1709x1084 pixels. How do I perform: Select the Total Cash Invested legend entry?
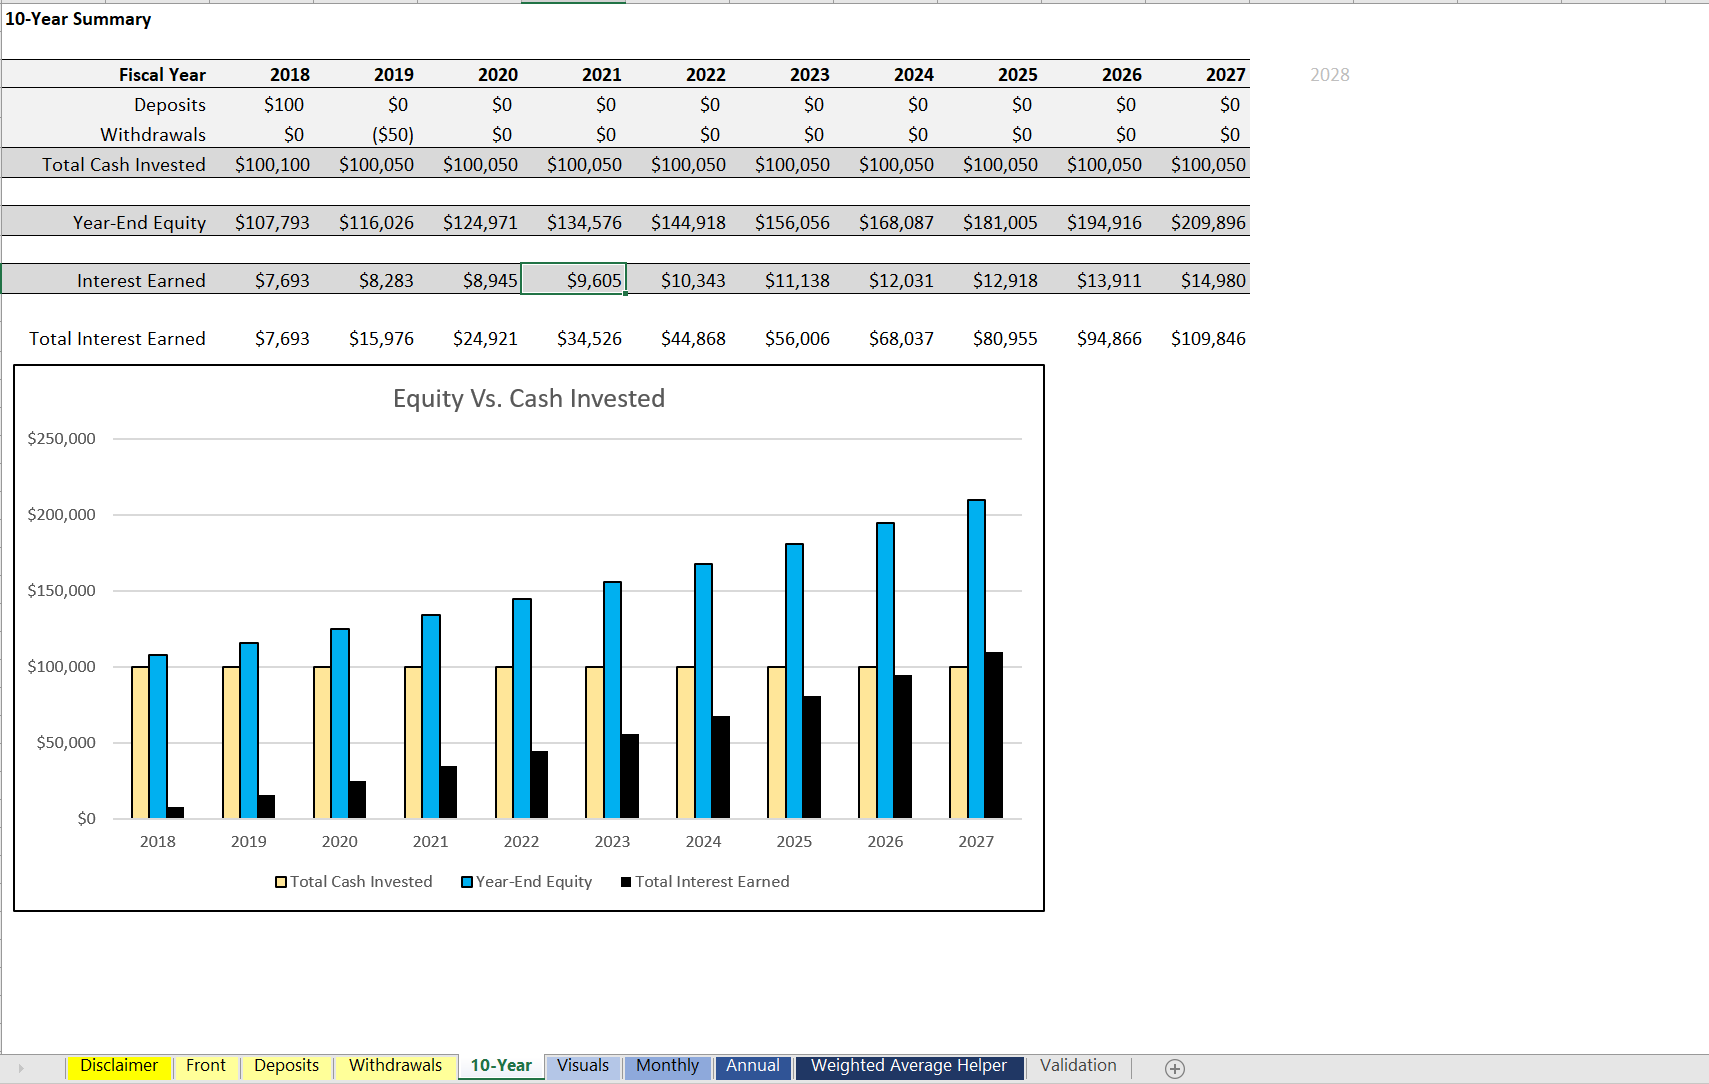coord(354,882)
